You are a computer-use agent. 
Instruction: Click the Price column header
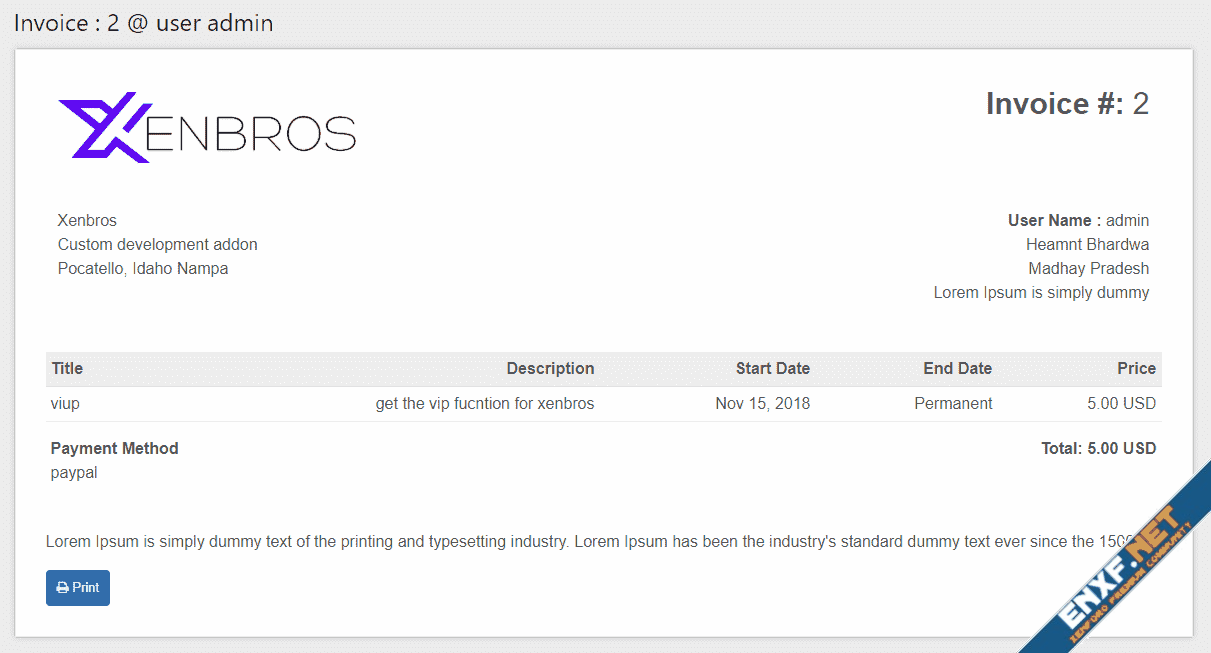point(1136,369)
